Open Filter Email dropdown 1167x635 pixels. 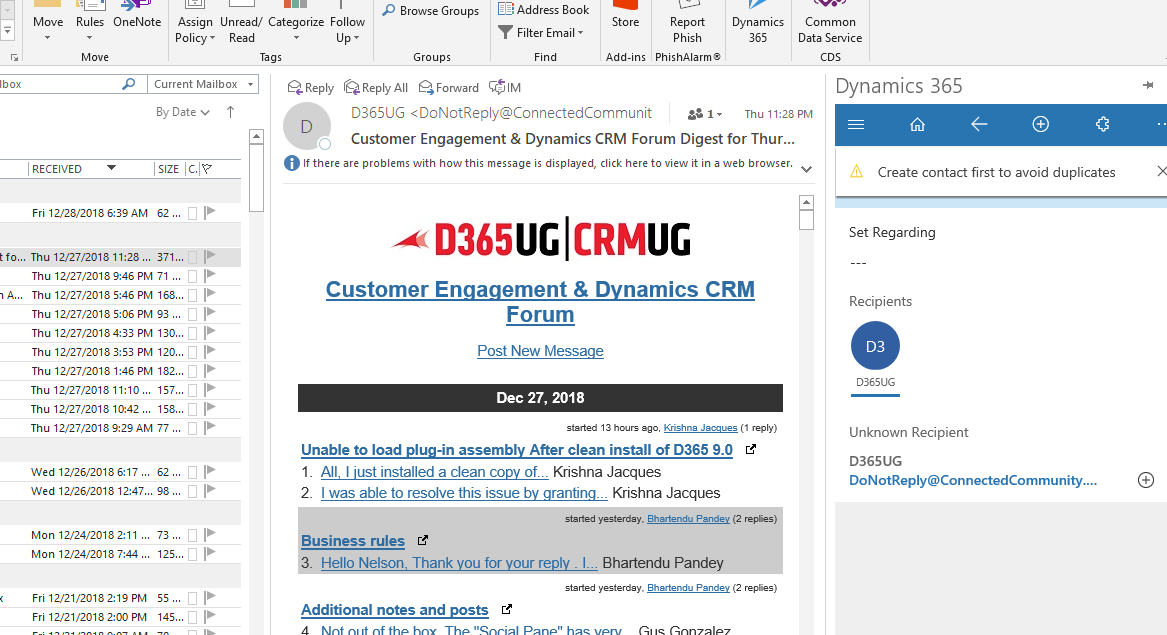pyautogui.click(x=541, y=33)
